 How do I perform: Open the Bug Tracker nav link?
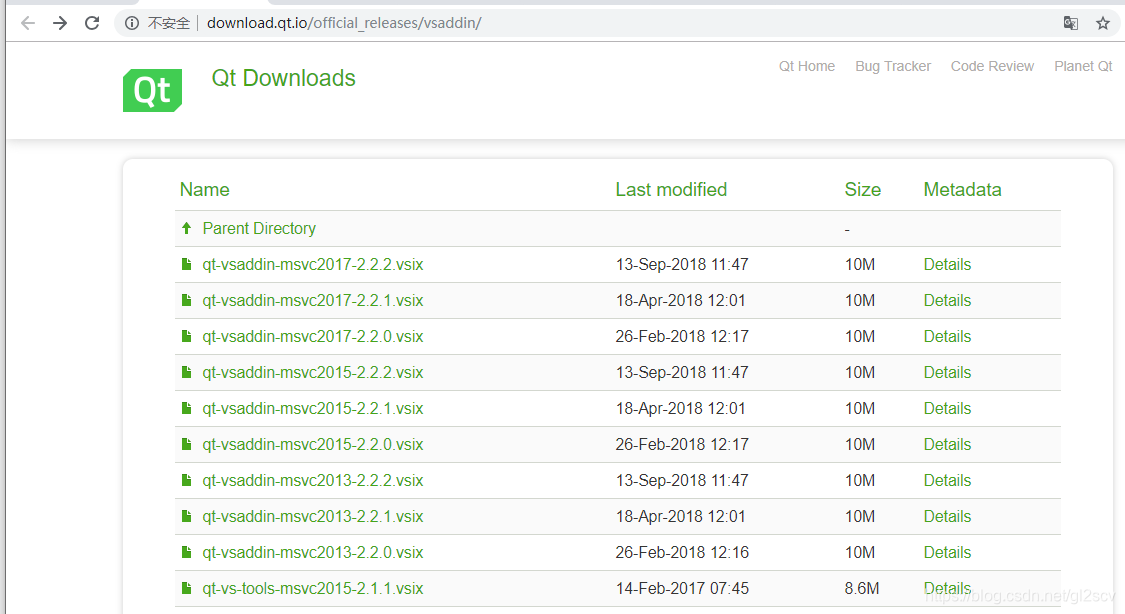(893, 66)
